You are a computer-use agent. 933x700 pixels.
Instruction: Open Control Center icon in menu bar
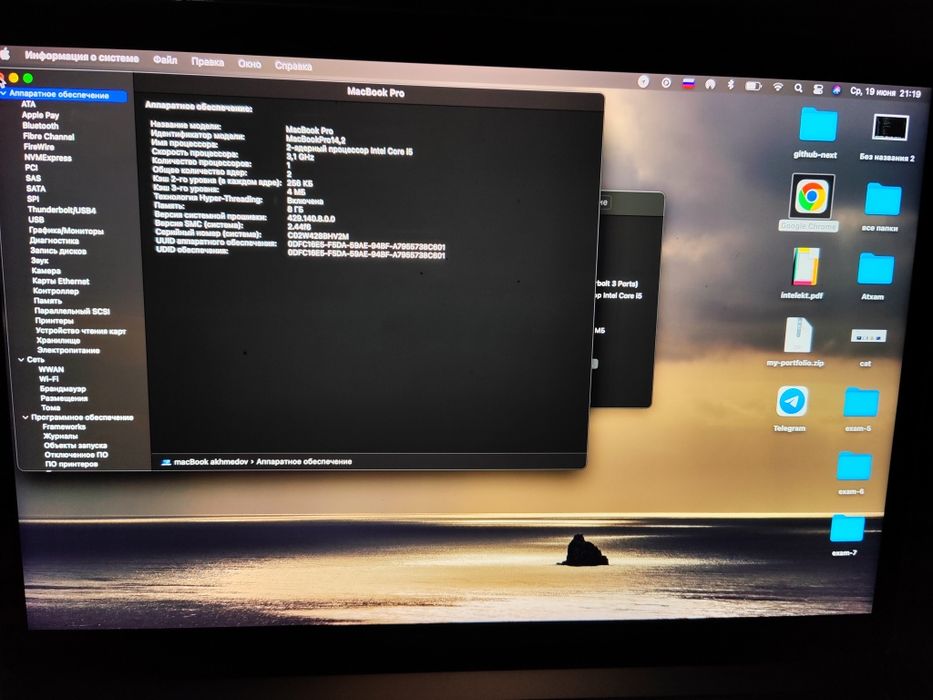click(x=818, y=89)
